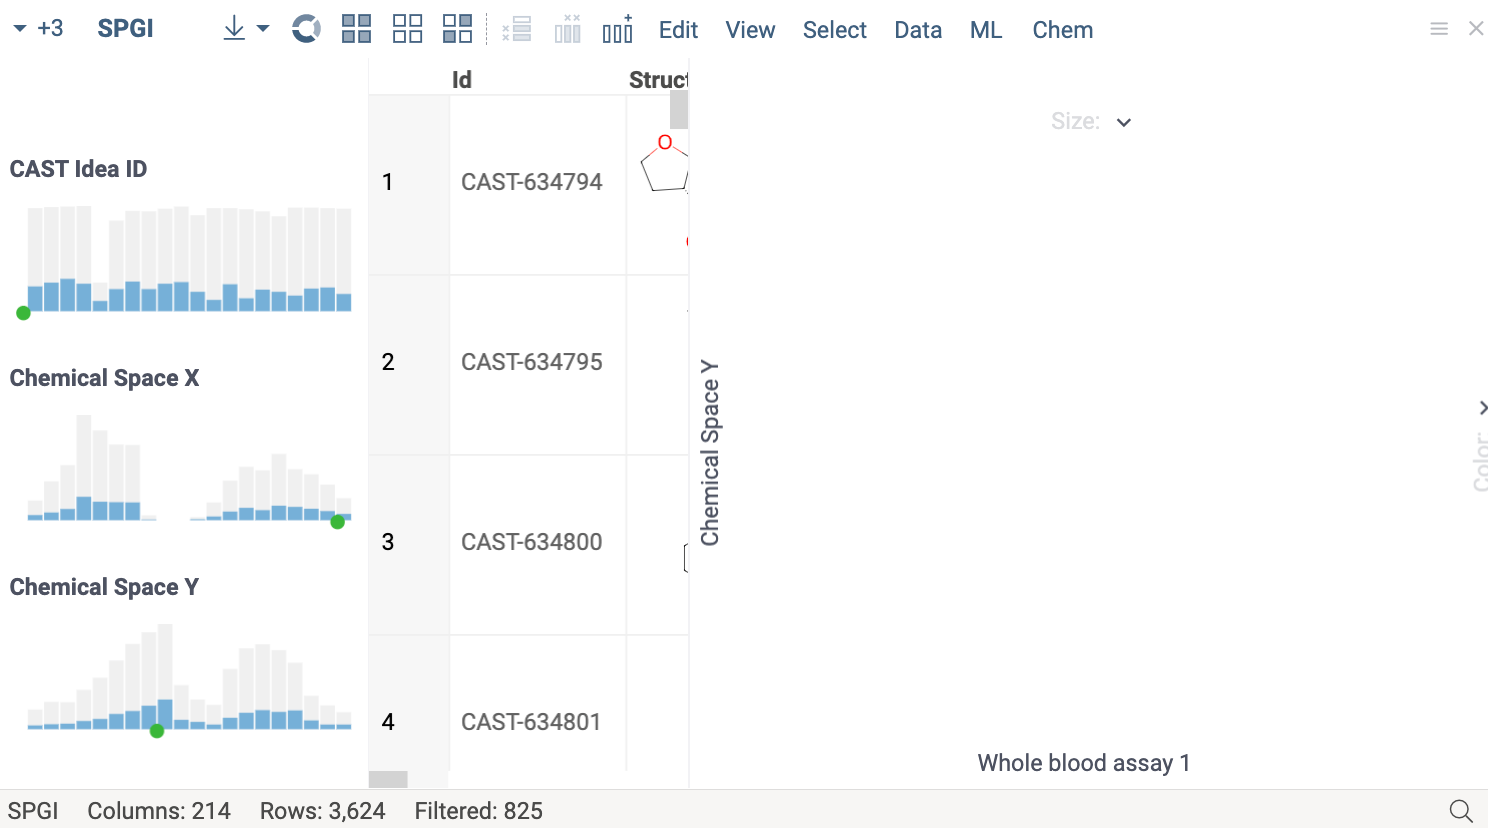The width and height of the screenshot is (1488, 828).
Task: Select row 3 CAST-634800 in the grid
Action: click(x=531, y=541)
